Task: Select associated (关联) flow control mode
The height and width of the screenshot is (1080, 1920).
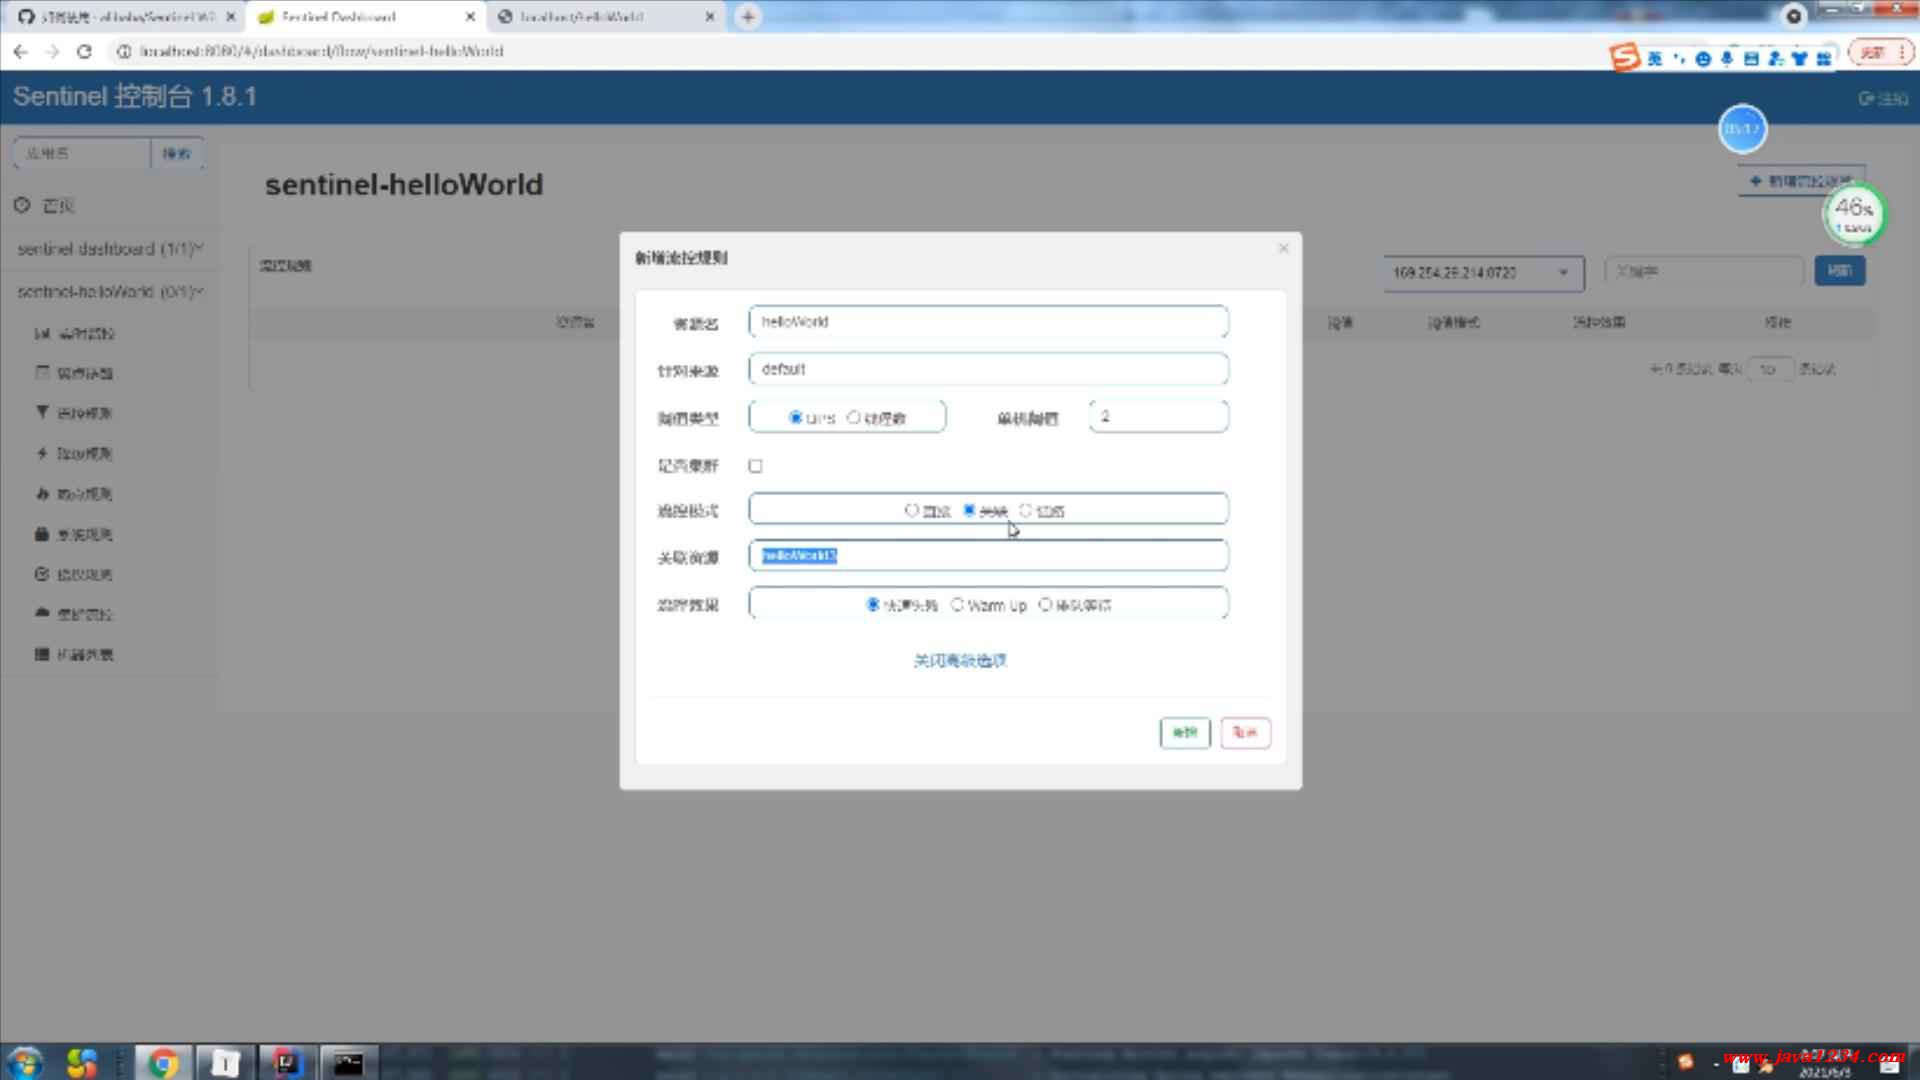Action: (969, 510)
